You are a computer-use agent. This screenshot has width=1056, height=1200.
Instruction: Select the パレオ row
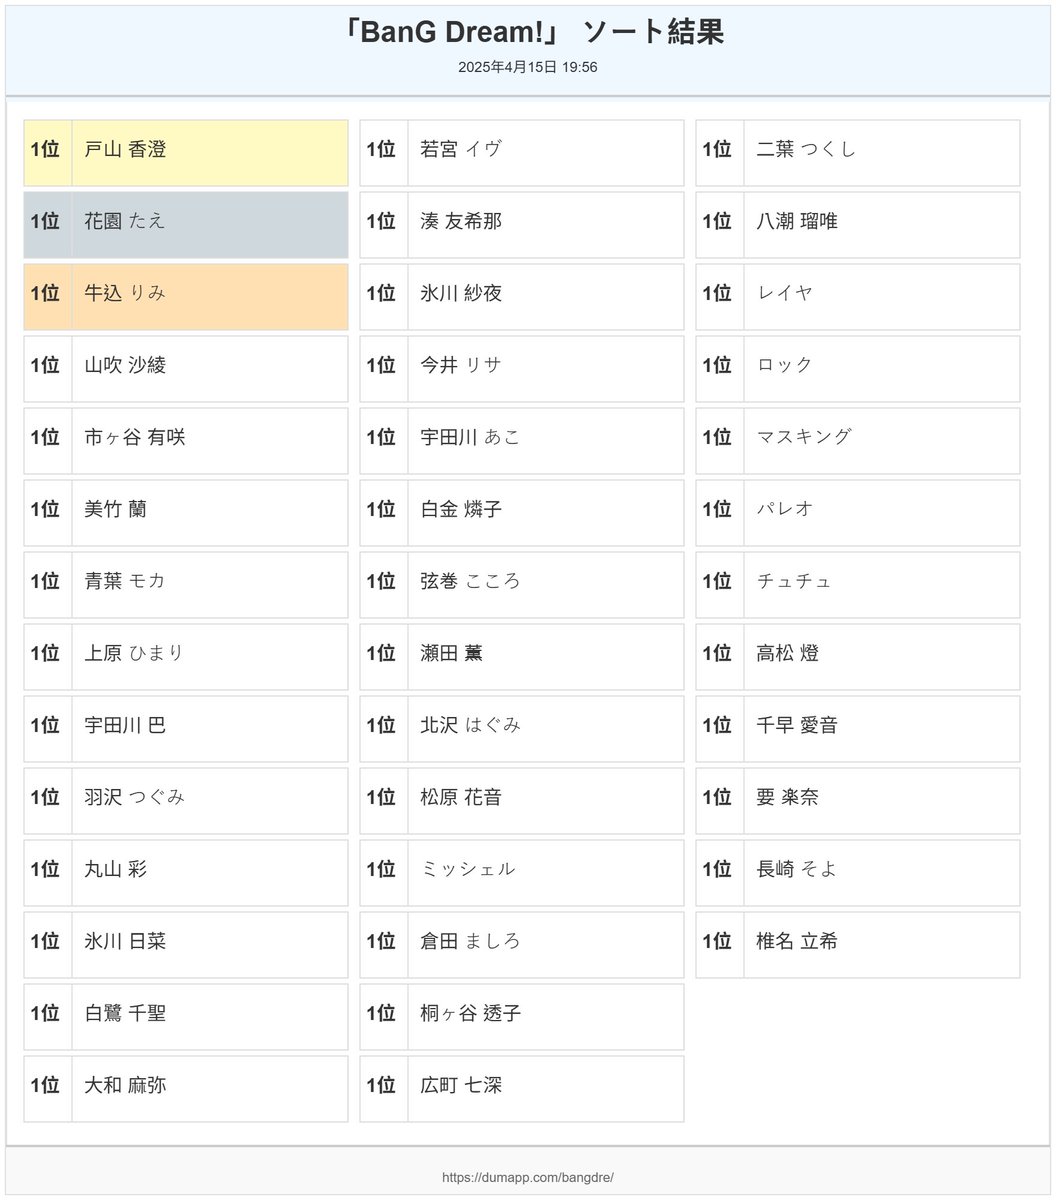(858, 513)
